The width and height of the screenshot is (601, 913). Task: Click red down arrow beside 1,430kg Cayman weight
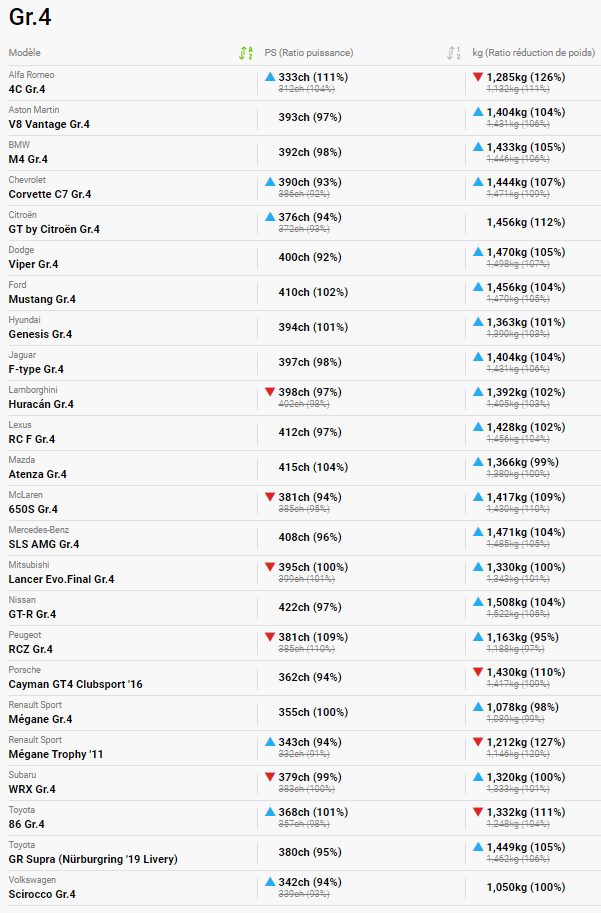point(478,671)
